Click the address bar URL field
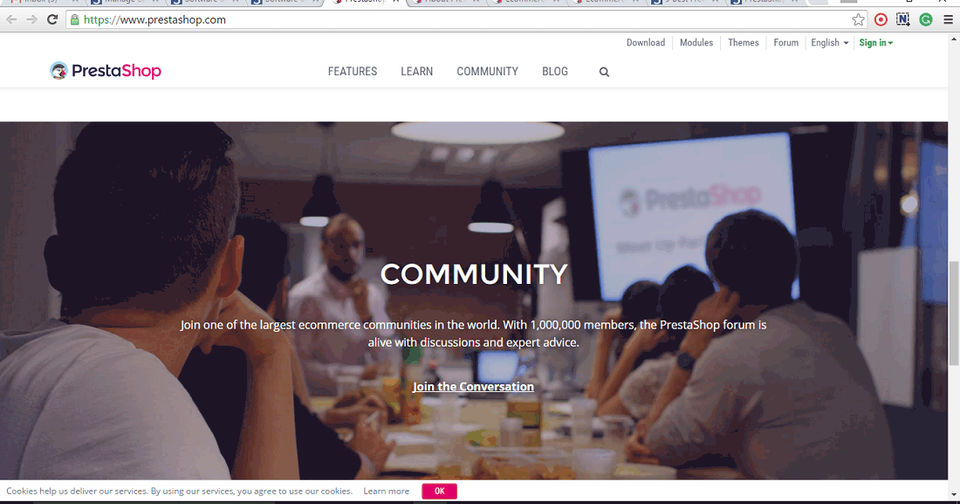960x504 pixels. 459,20
